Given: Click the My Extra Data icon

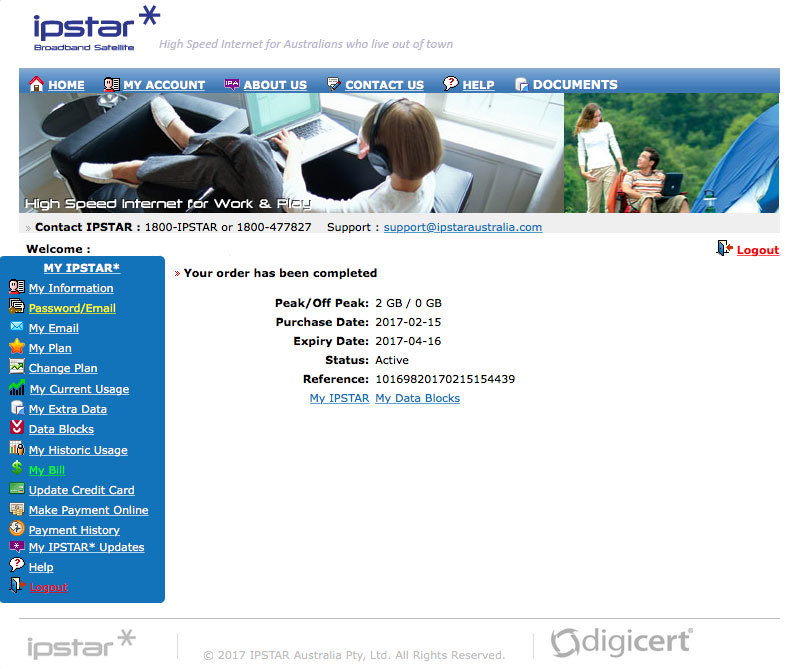Looking at the screenshot, I should [x=17, y=407].
